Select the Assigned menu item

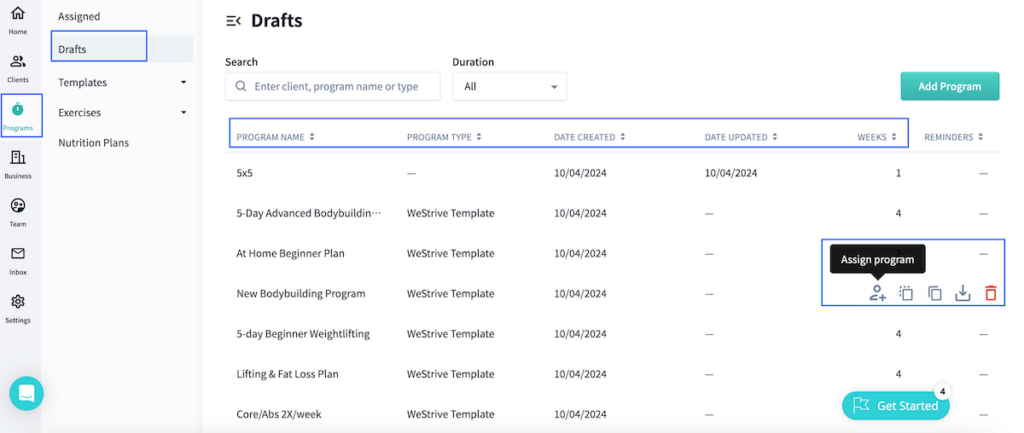coord(79,17)
